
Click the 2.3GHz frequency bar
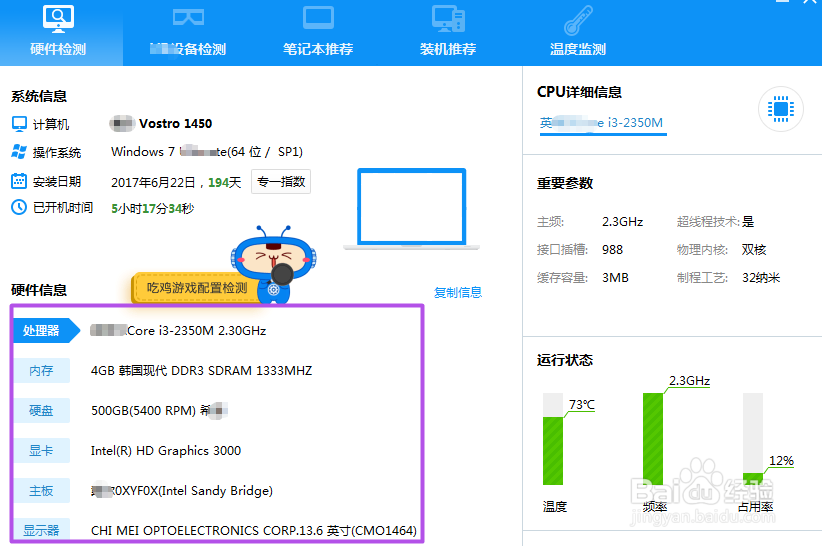(x=653, y=439)
